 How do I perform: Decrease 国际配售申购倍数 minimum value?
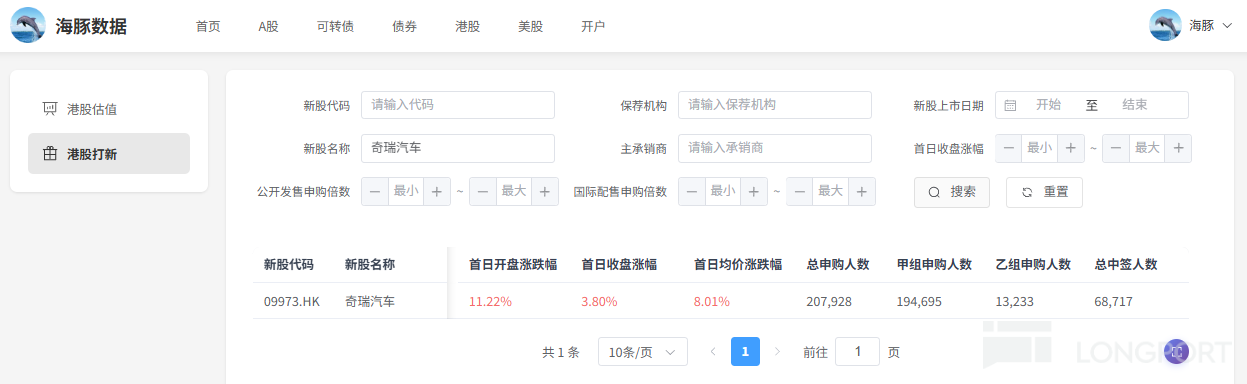692,191
